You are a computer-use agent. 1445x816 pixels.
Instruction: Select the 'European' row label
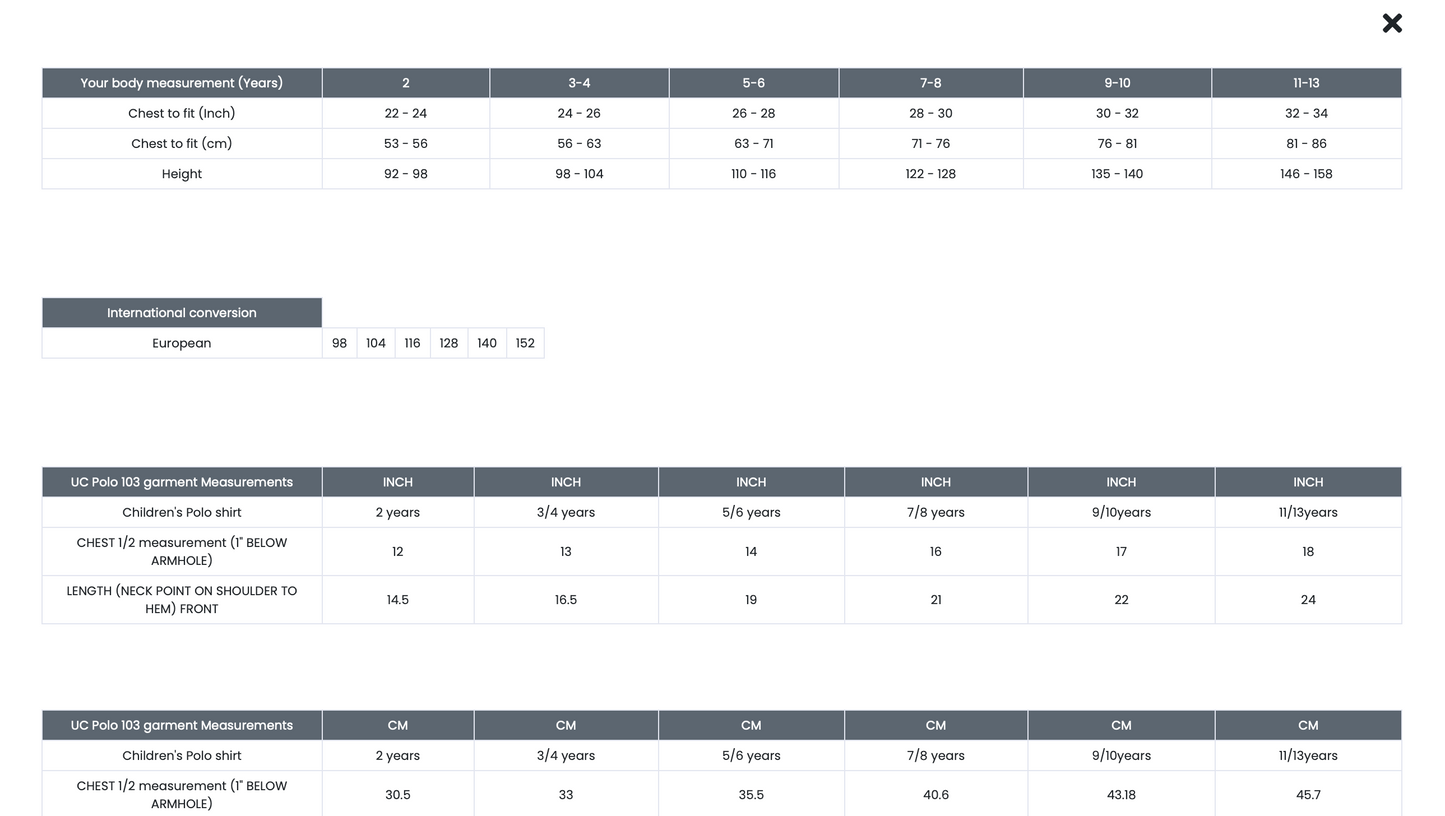pos(182,343)
